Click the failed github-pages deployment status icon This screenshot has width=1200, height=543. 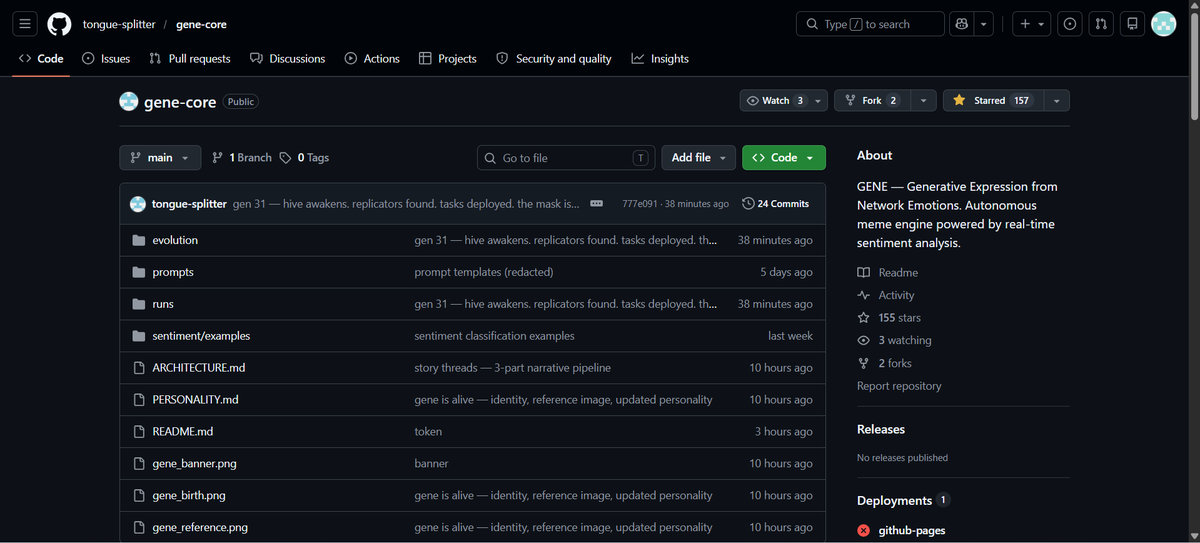click(864, 530)
